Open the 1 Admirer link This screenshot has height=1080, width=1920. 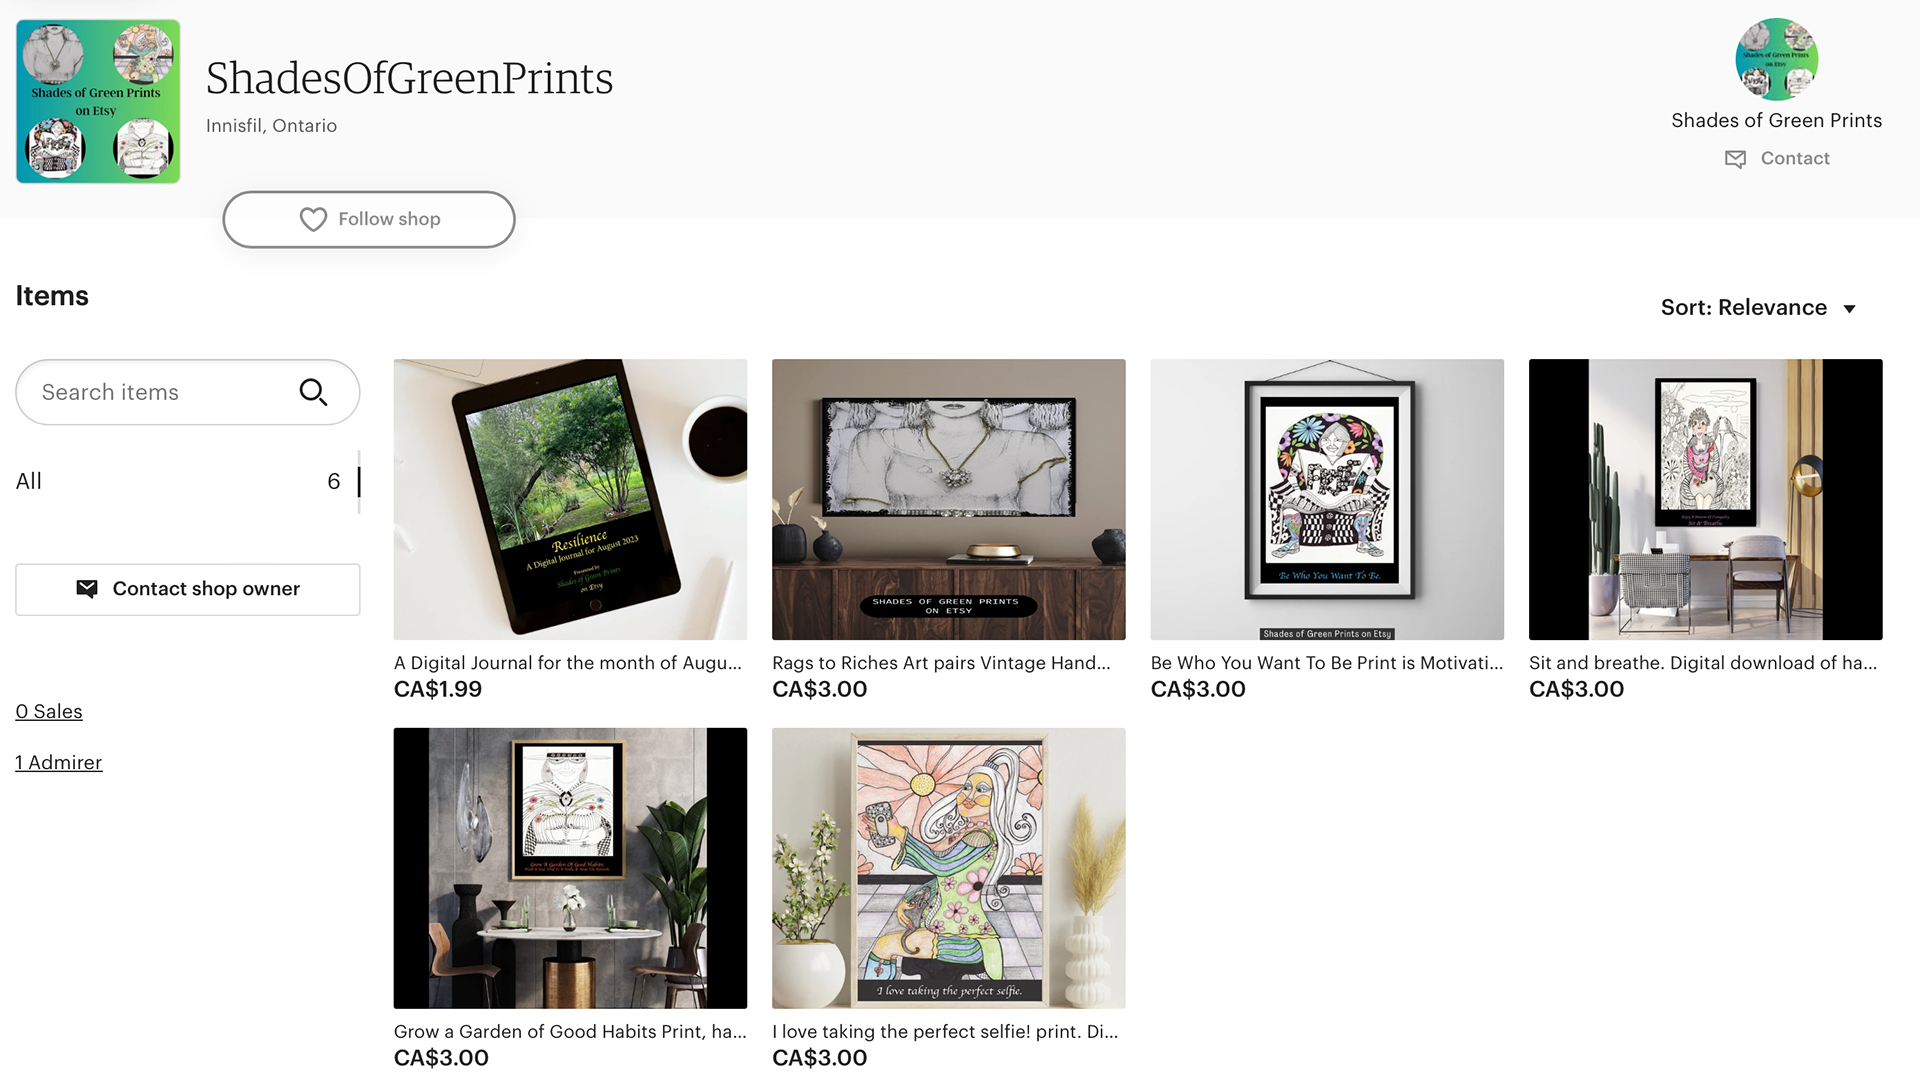59,762
